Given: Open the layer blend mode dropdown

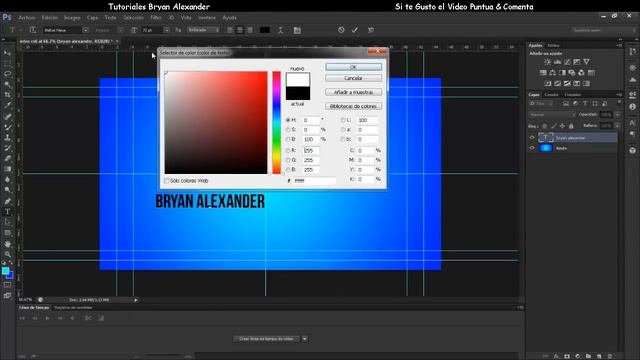Looking at the screenshot, I should [552, 115].
